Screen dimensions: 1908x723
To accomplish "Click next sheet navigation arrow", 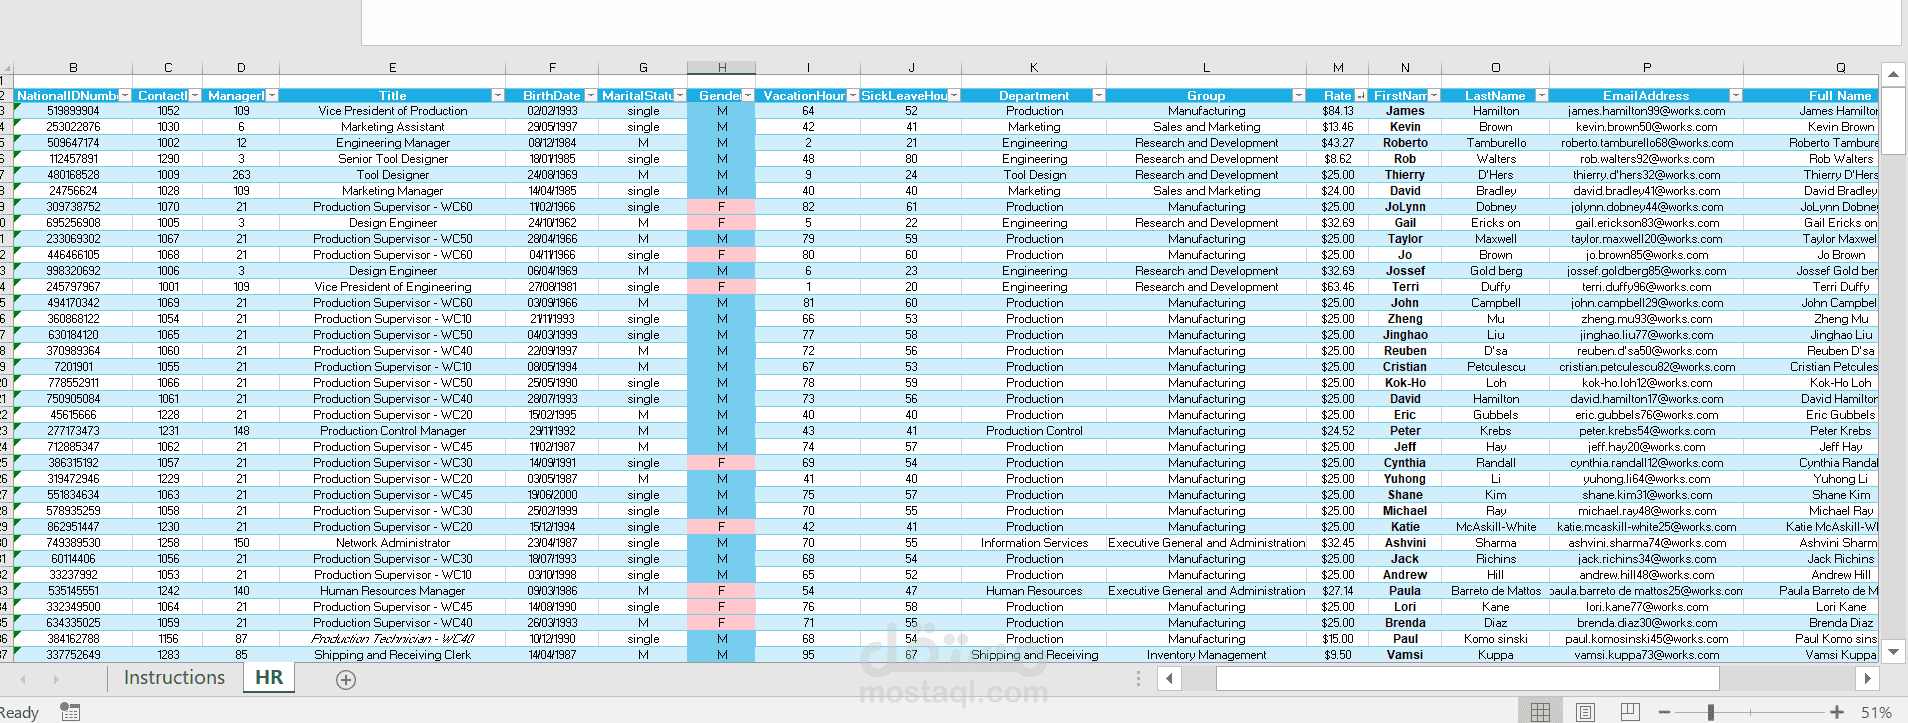I will click(x=56, y=679).
